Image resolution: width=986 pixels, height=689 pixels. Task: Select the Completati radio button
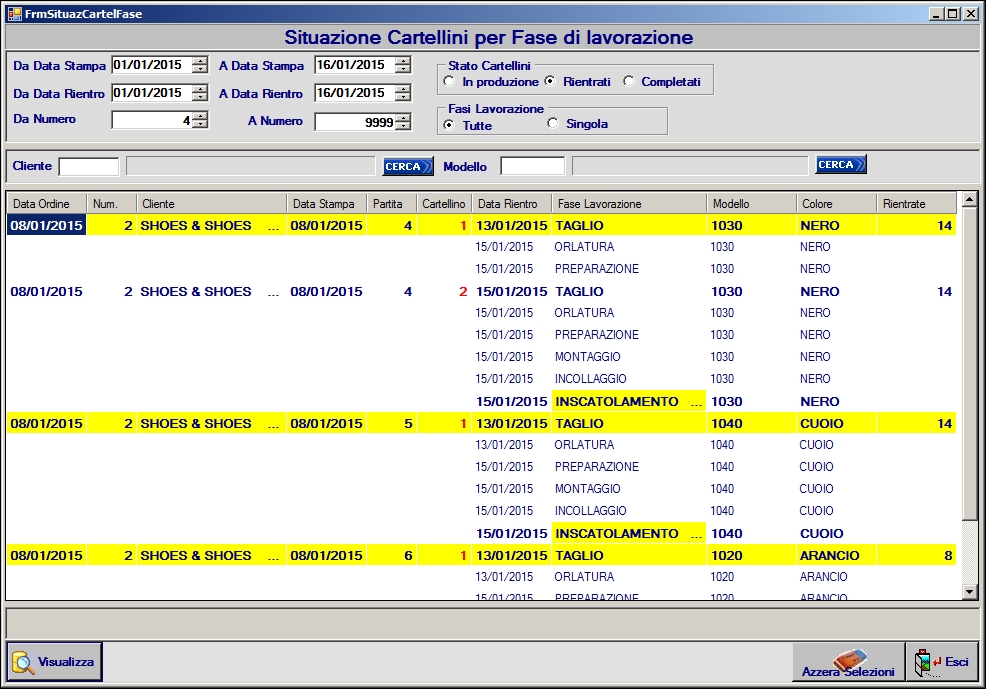629,82
